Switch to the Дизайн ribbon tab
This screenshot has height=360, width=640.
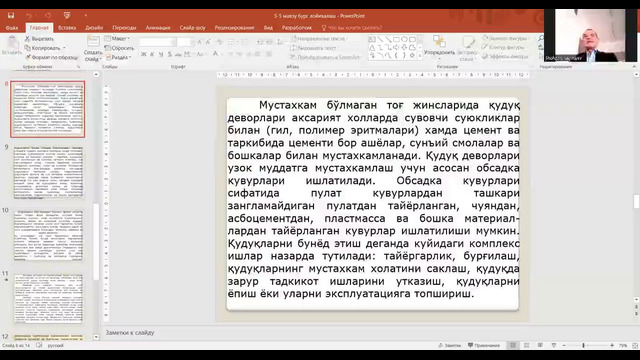coord(94,28)
